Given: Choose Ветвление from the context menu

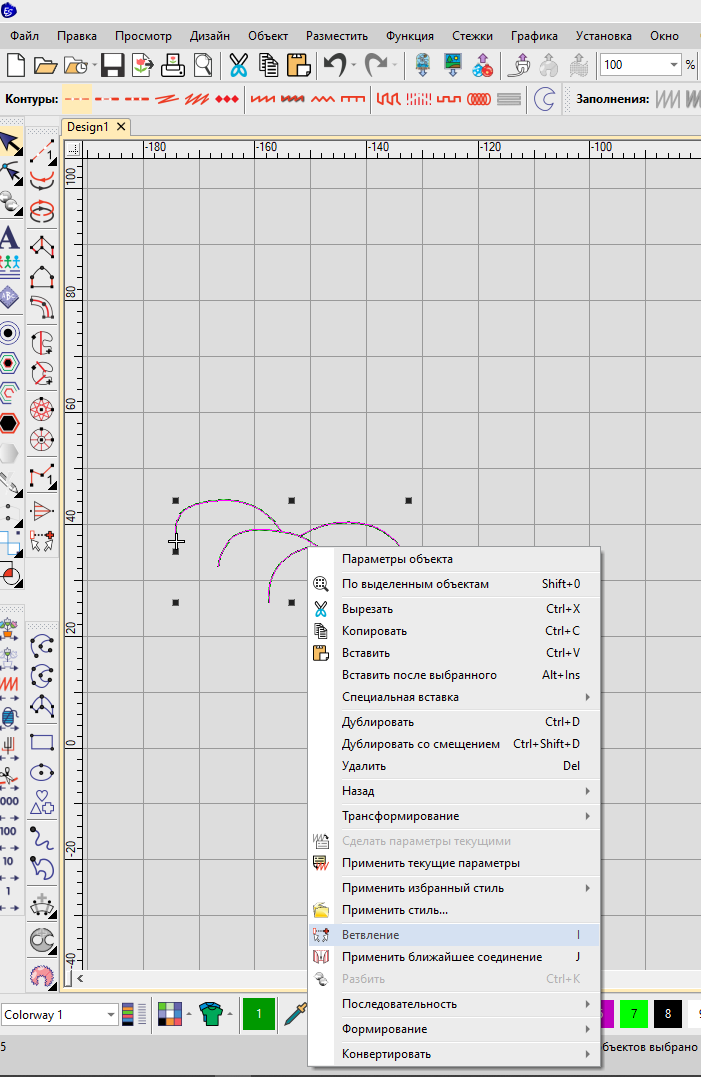Looking at the screenshot, I should 370,935.
